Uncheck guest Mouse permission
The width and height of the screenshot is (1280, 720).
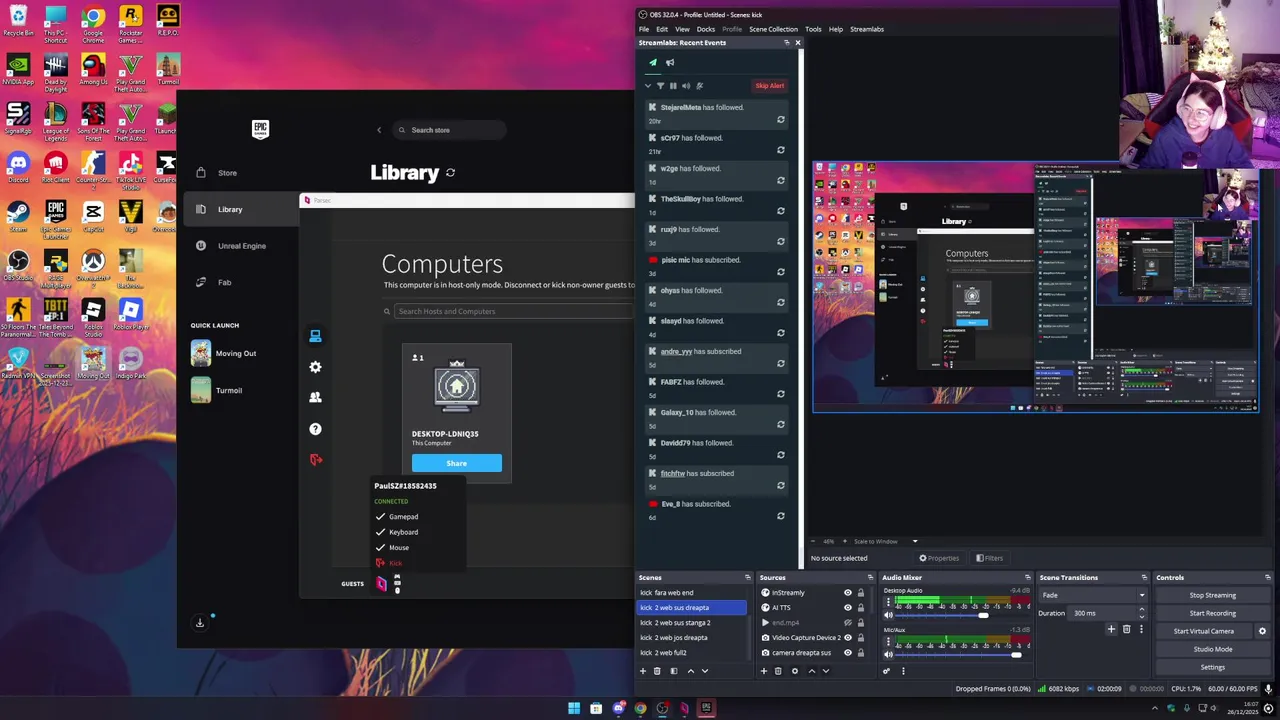[381, 548]
